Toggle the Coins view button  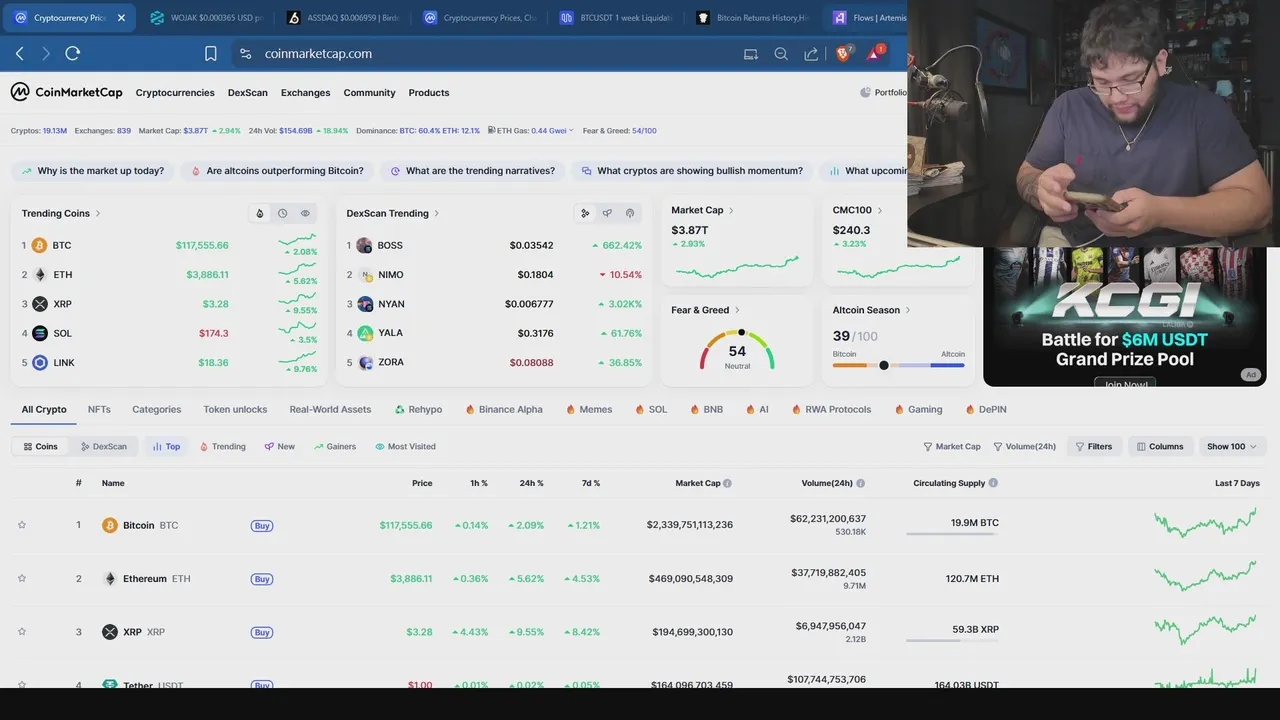41,447
